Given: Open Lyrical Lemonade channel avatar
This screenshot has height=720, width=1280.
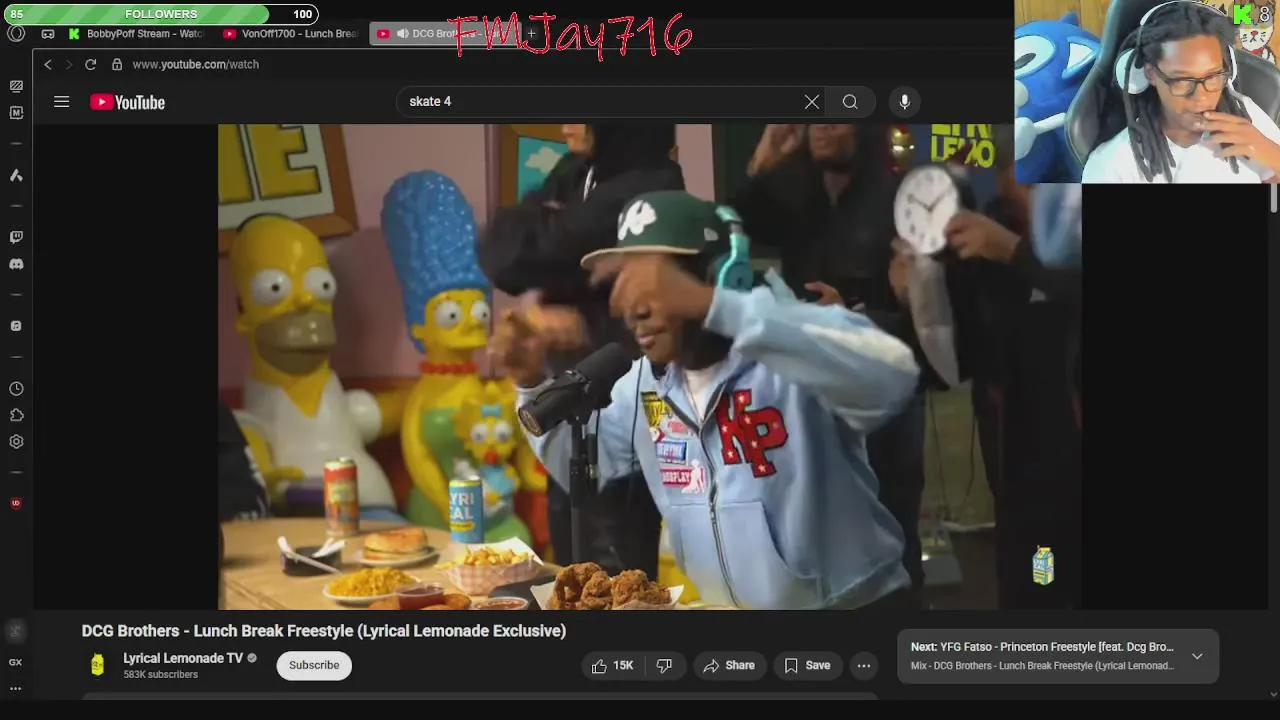Looking at the screenshot, I should (98, 665).
